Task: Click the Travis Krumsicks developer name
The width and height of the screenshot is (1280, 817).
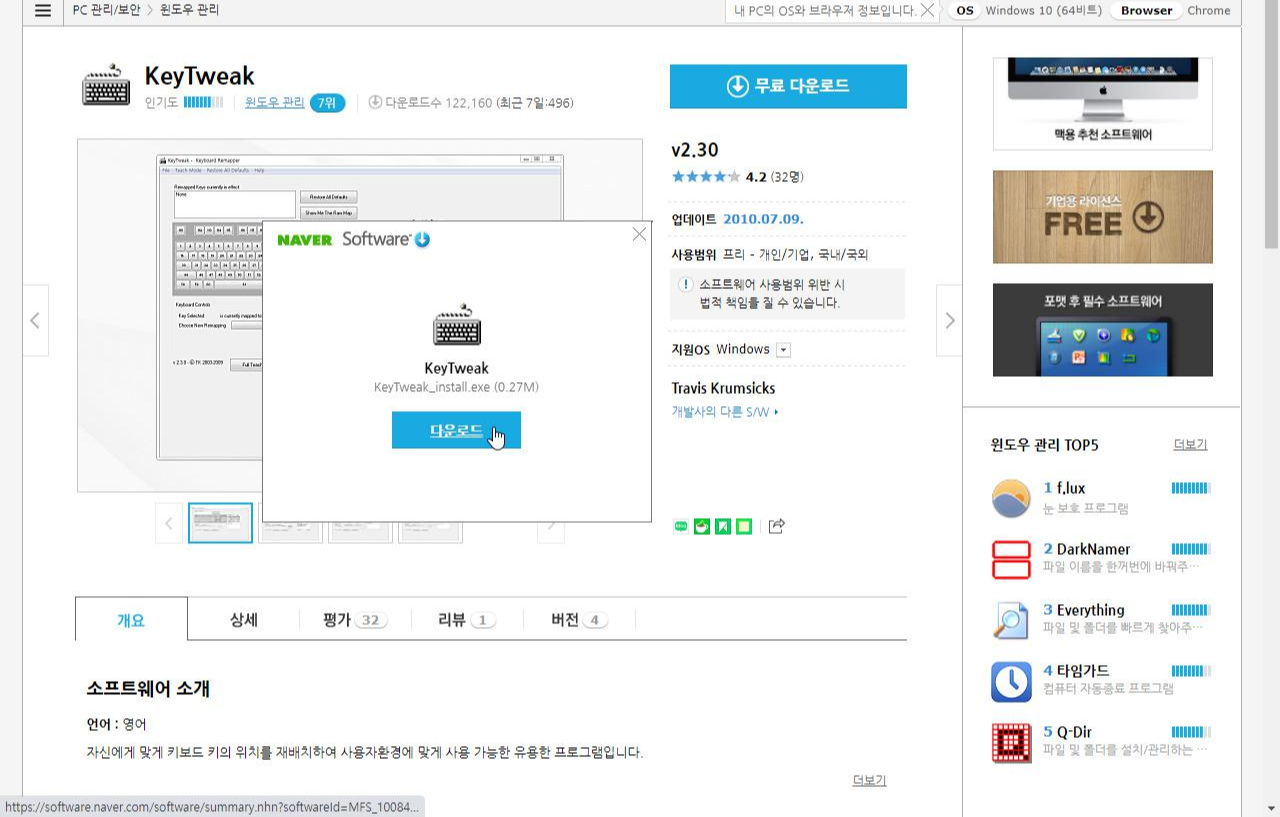Action: (x=723, y=388)
